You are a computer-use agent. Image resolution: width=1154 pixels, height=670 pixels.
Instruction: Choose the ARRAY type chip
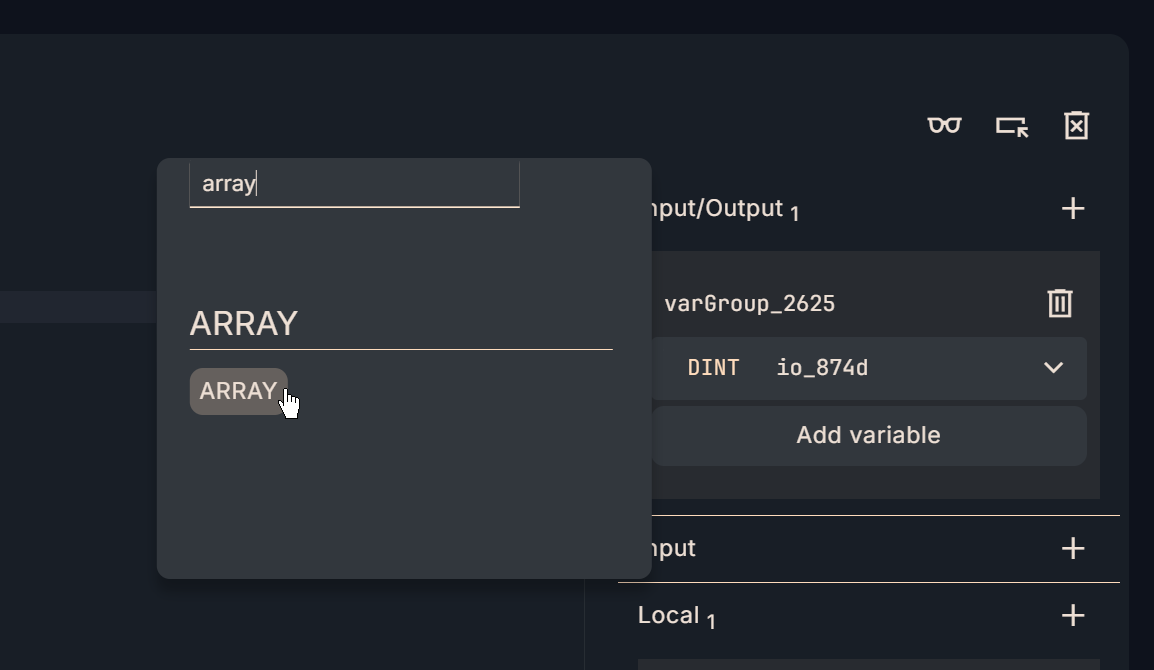pos(238,391)
